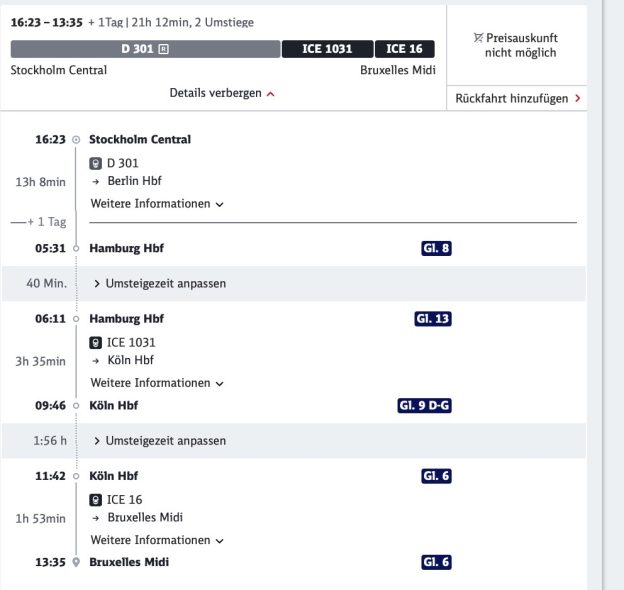Viewport: 624px width, 590px height.
Task: Click the train icon beside ICE 16
Action: (96, 500)
